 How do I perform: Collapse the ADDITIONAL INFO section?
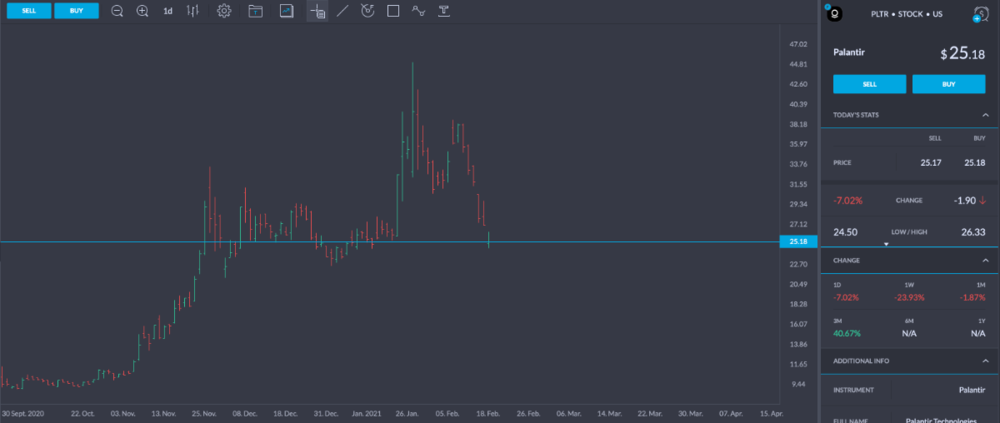coord(985,361)
